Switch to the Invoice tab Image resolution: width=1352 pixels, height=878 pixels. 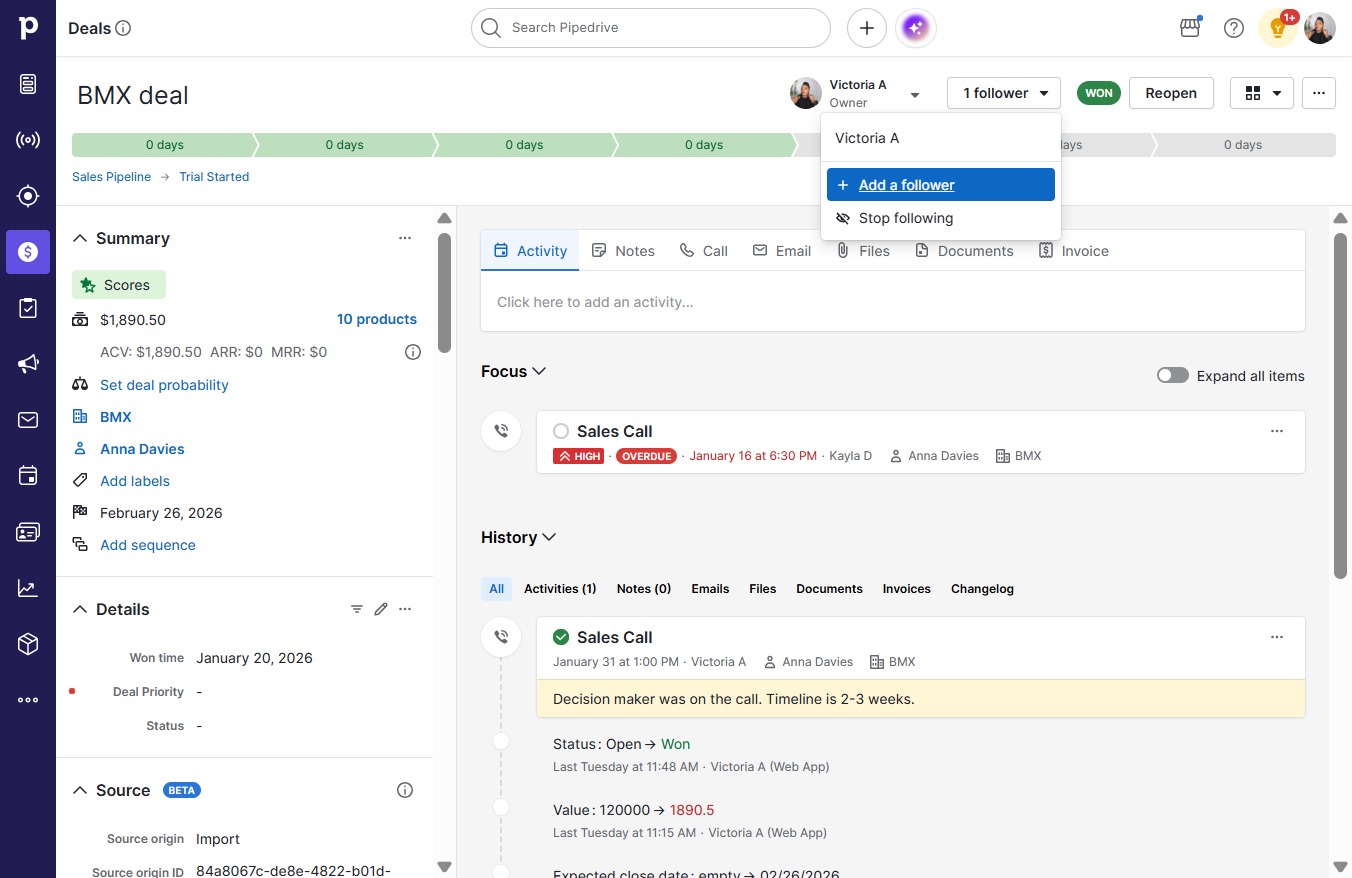pos(1074,251)
